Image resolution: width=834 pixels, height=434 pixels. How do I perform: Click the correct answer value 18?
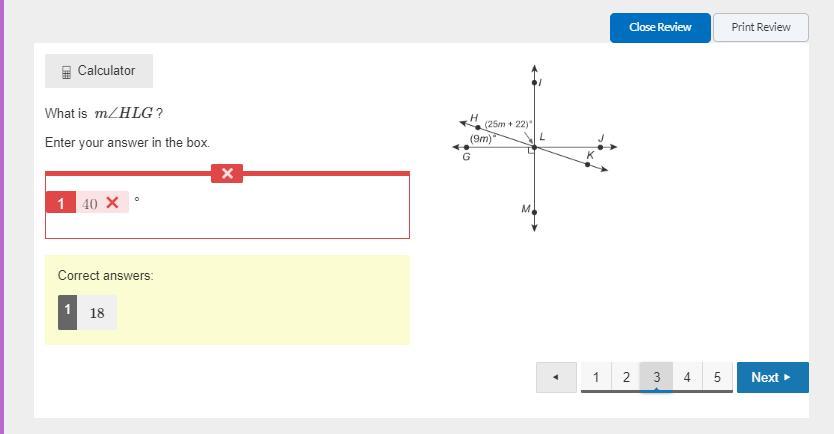97,313
